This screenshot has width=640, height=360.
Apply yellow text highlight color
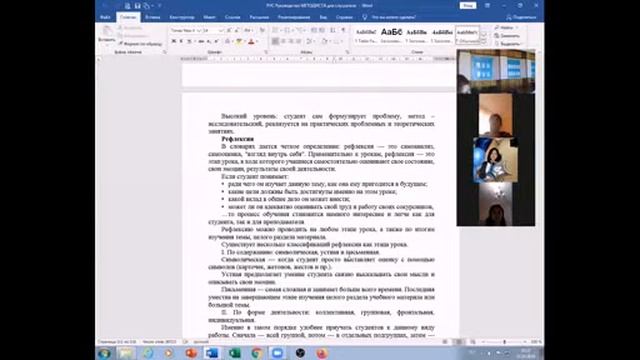[239, 41]
